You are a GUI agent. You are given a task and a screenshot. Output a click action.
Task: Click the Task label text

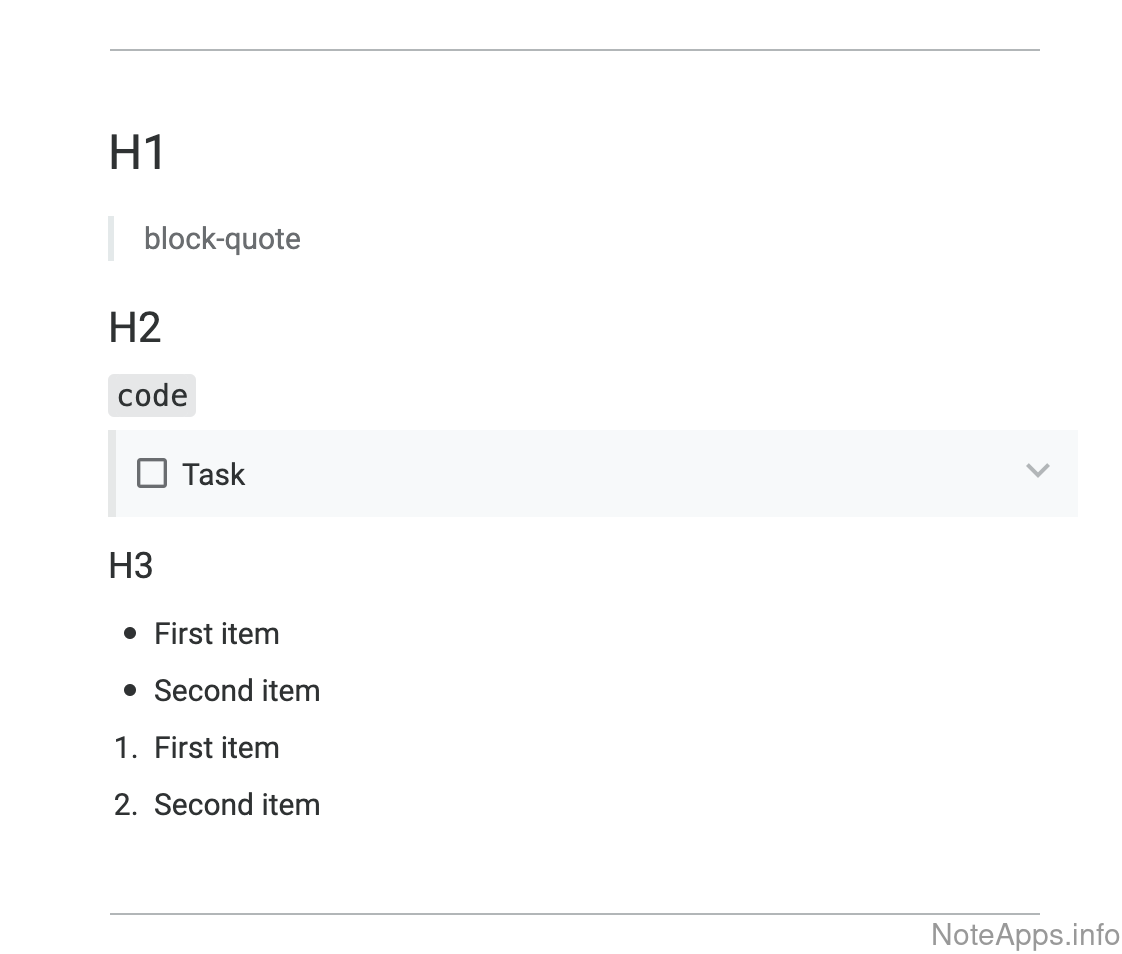click(x=213, y=474)
